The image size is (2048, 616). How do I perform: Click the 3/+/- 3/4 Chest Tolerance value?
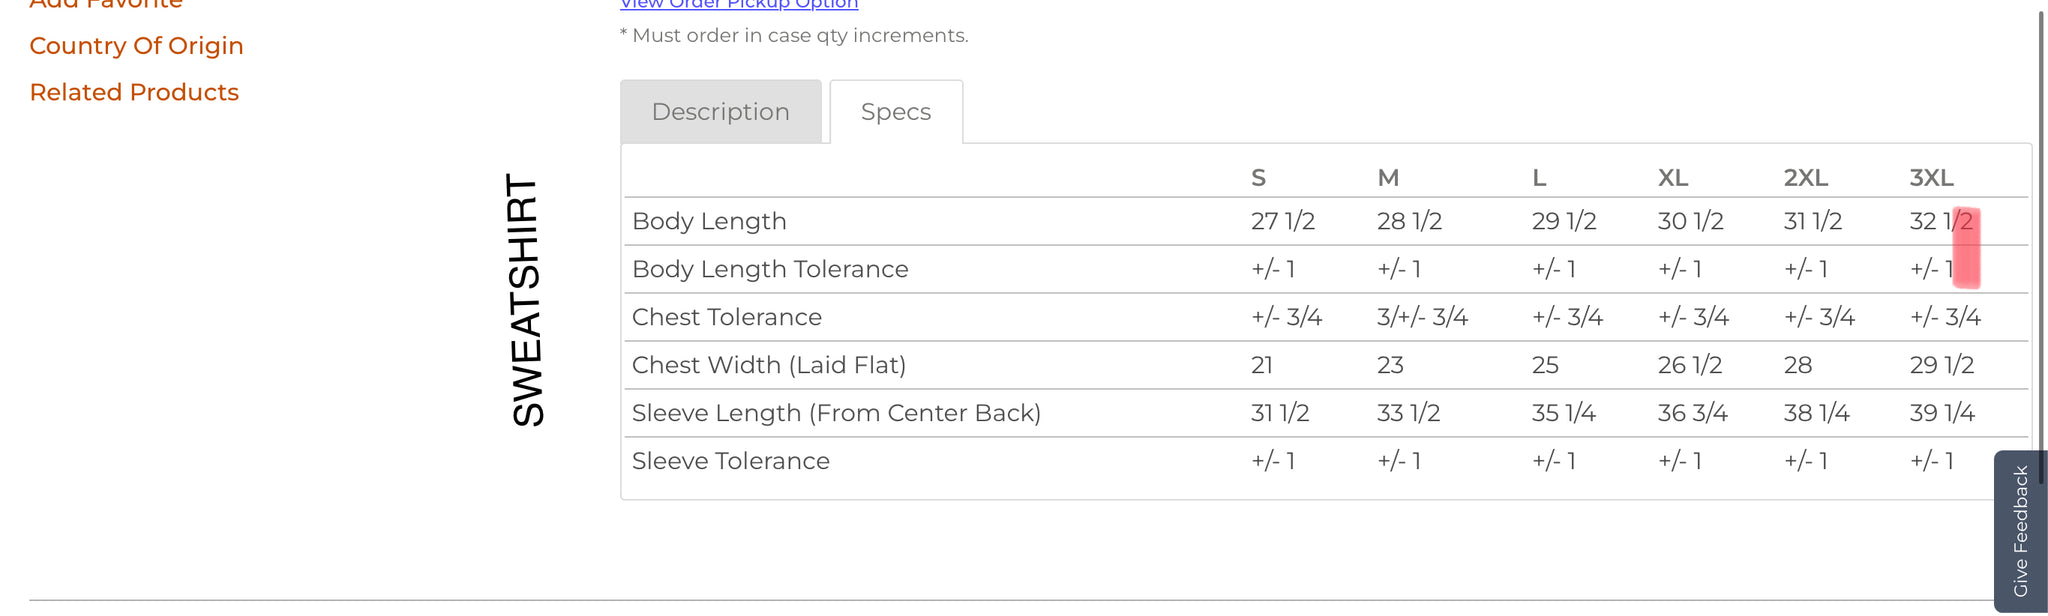1422,317
